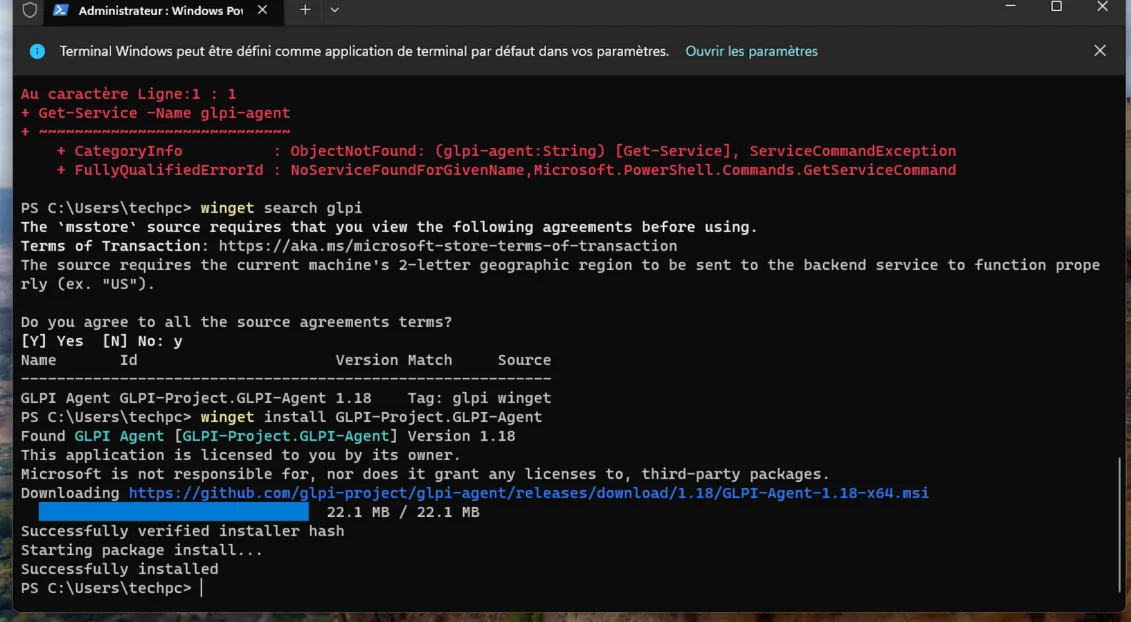This screenshot has height=622, width=1131.
Task: Click the 'CategoryInfo' error line
Action: tap(506, 151)
